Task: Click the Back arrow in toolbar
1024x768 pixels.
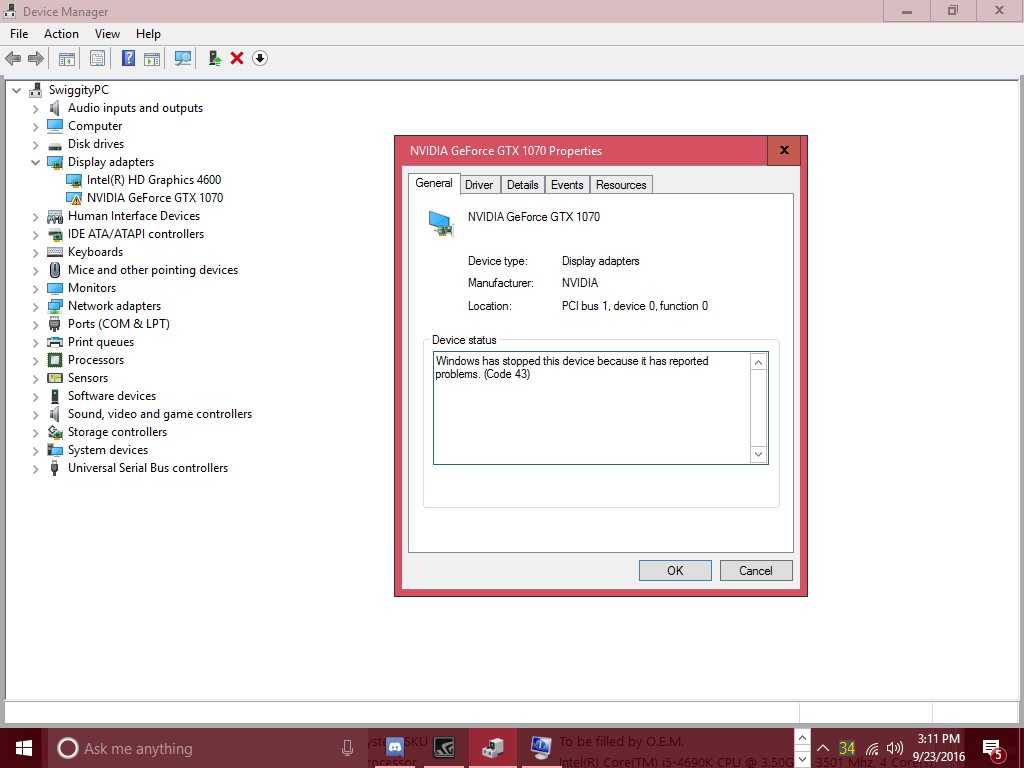Action: (13, 59)
